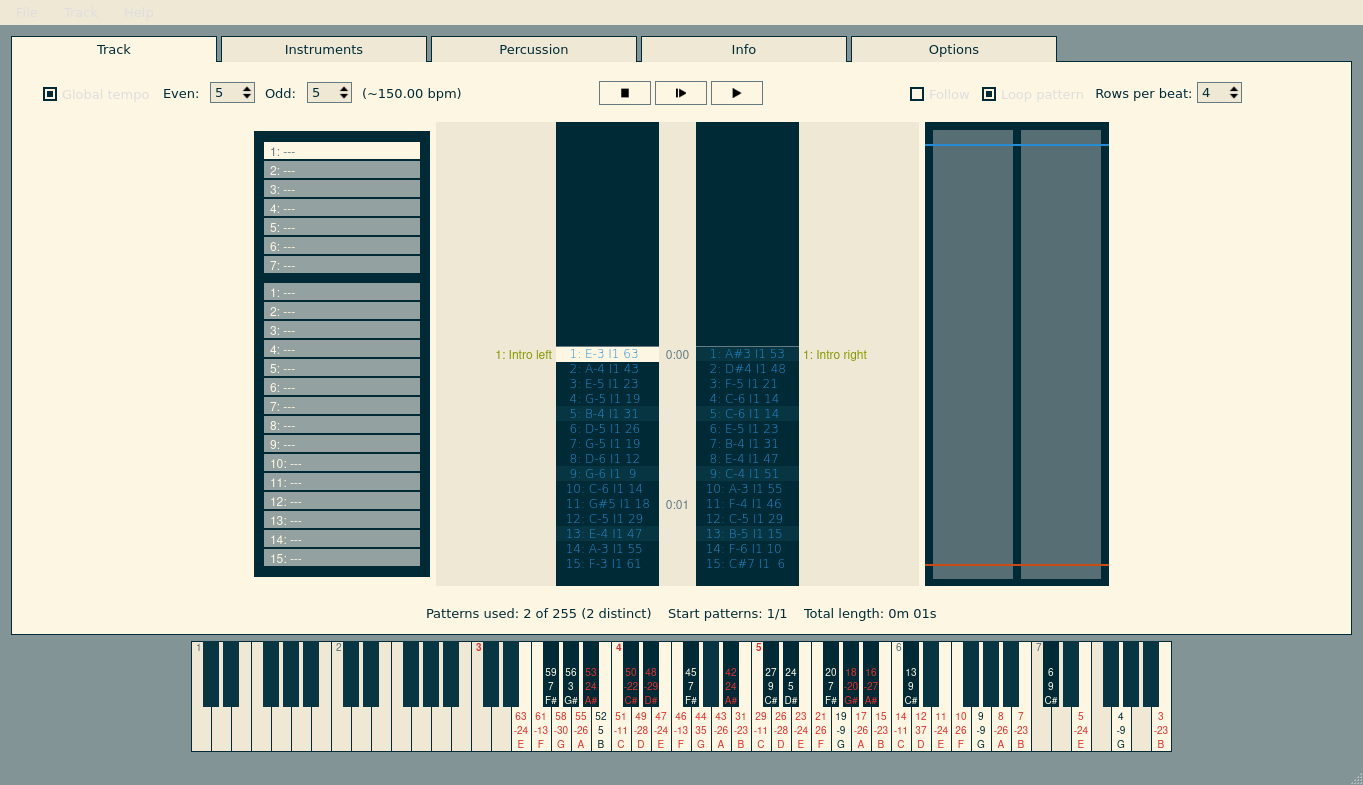Select row '7: ---' in the upper seven-row list
The image size is (1363, 785).
(x=342, y=265)
